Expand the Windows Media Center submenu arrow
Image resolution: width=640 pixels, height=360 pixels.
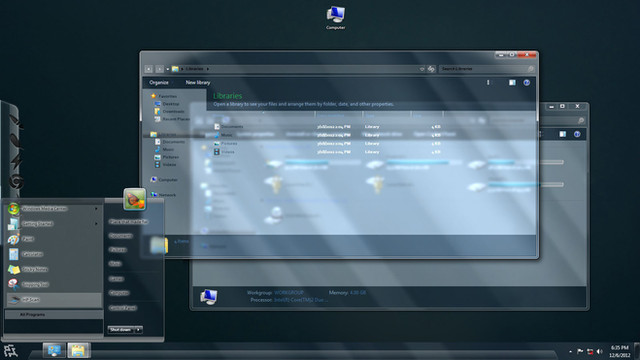[96, 209]
